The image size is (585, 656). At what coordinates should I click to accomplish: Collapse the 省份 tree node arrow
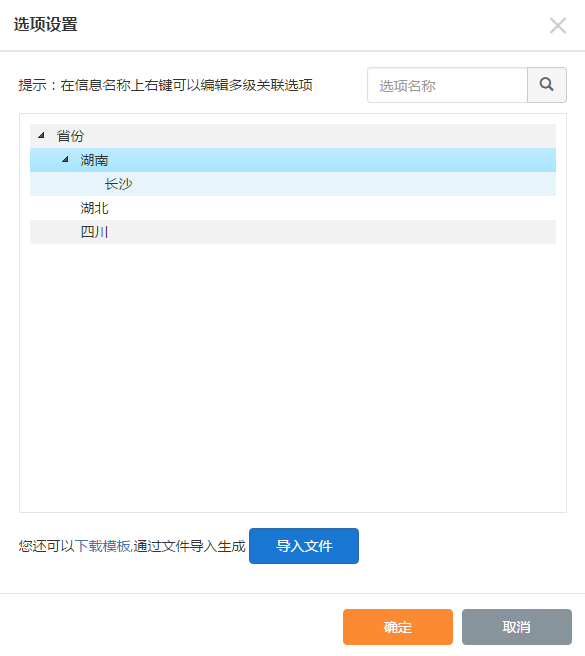(41, 135)
